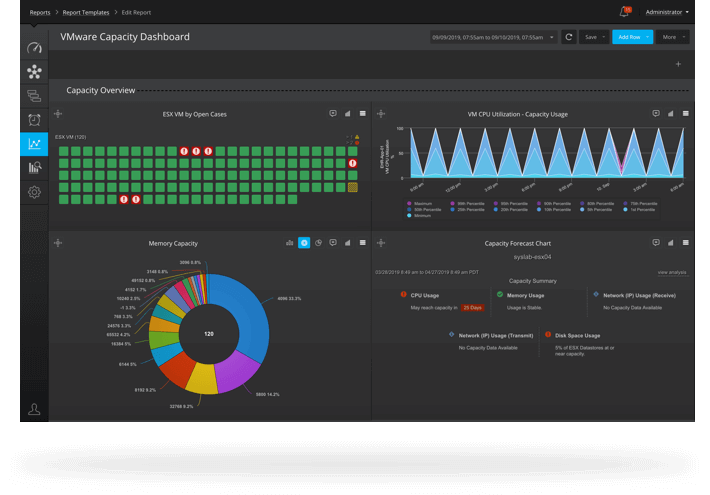This screenshot has width=710, height=495.
Task: Click move handle of VM CPU Utilization panel
Action: (x=381, y=114)
